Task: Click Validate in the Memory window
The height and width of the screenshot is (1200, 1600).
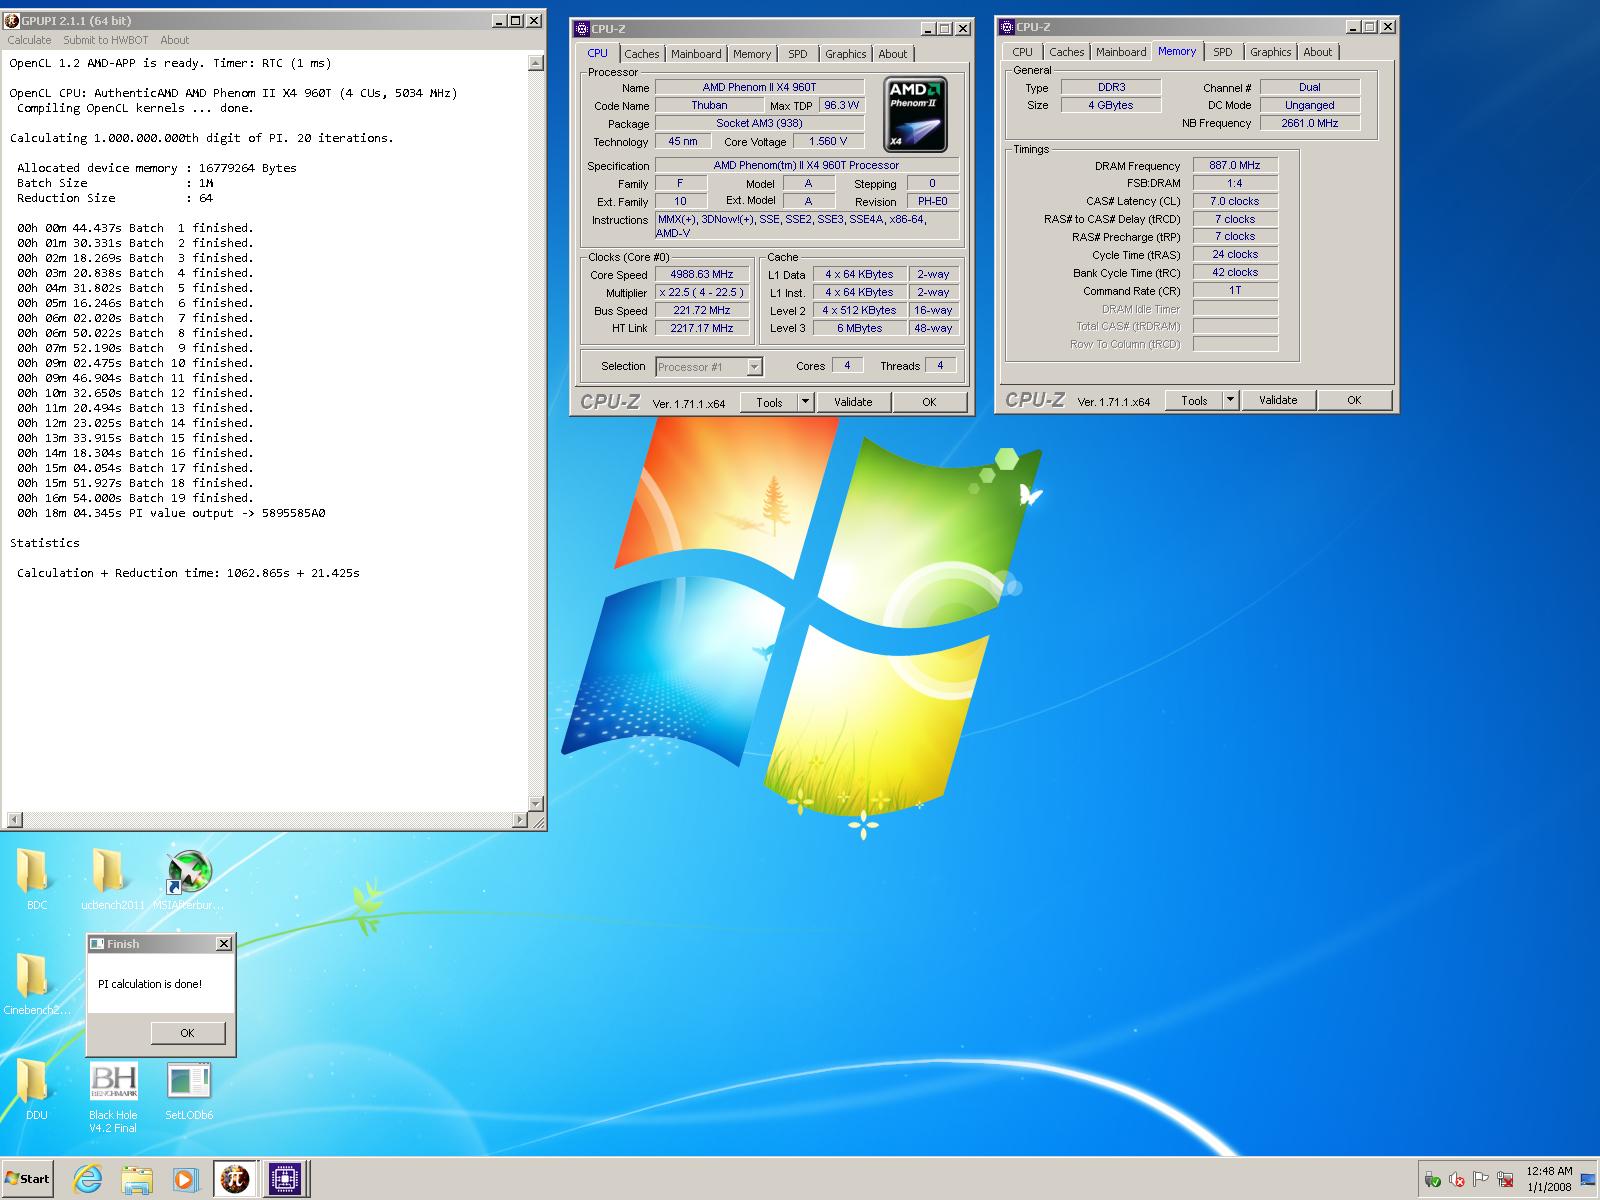Action: pos(1278,400)
